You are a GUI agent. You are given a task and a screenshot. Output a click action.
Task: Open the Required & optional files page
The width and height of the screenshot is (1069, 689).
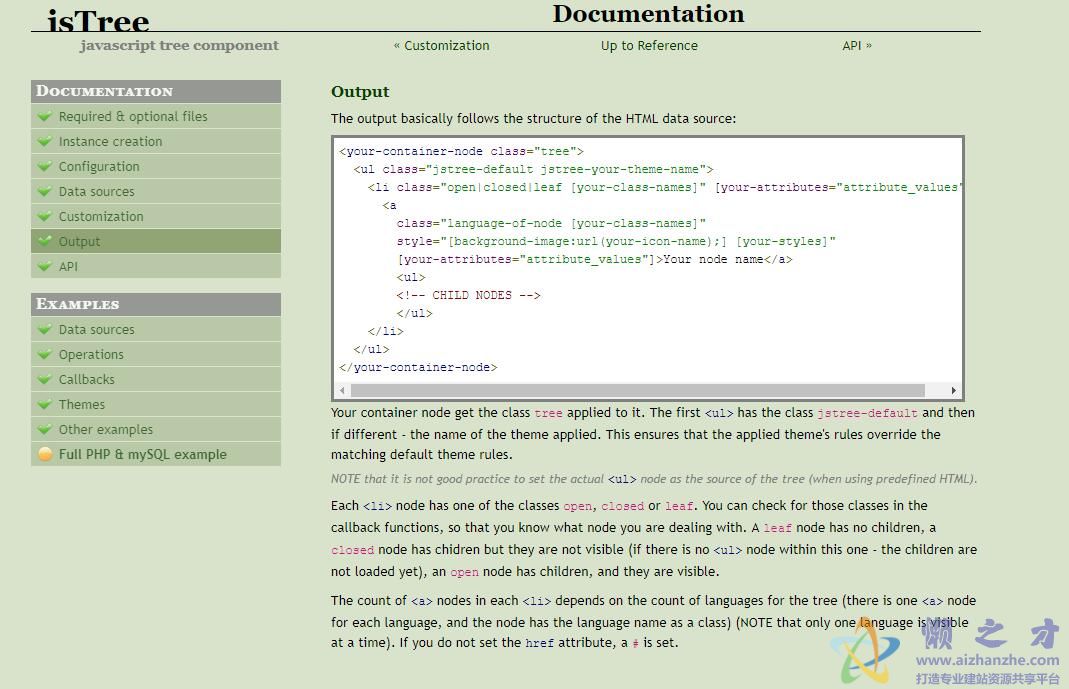coord(133,116)
